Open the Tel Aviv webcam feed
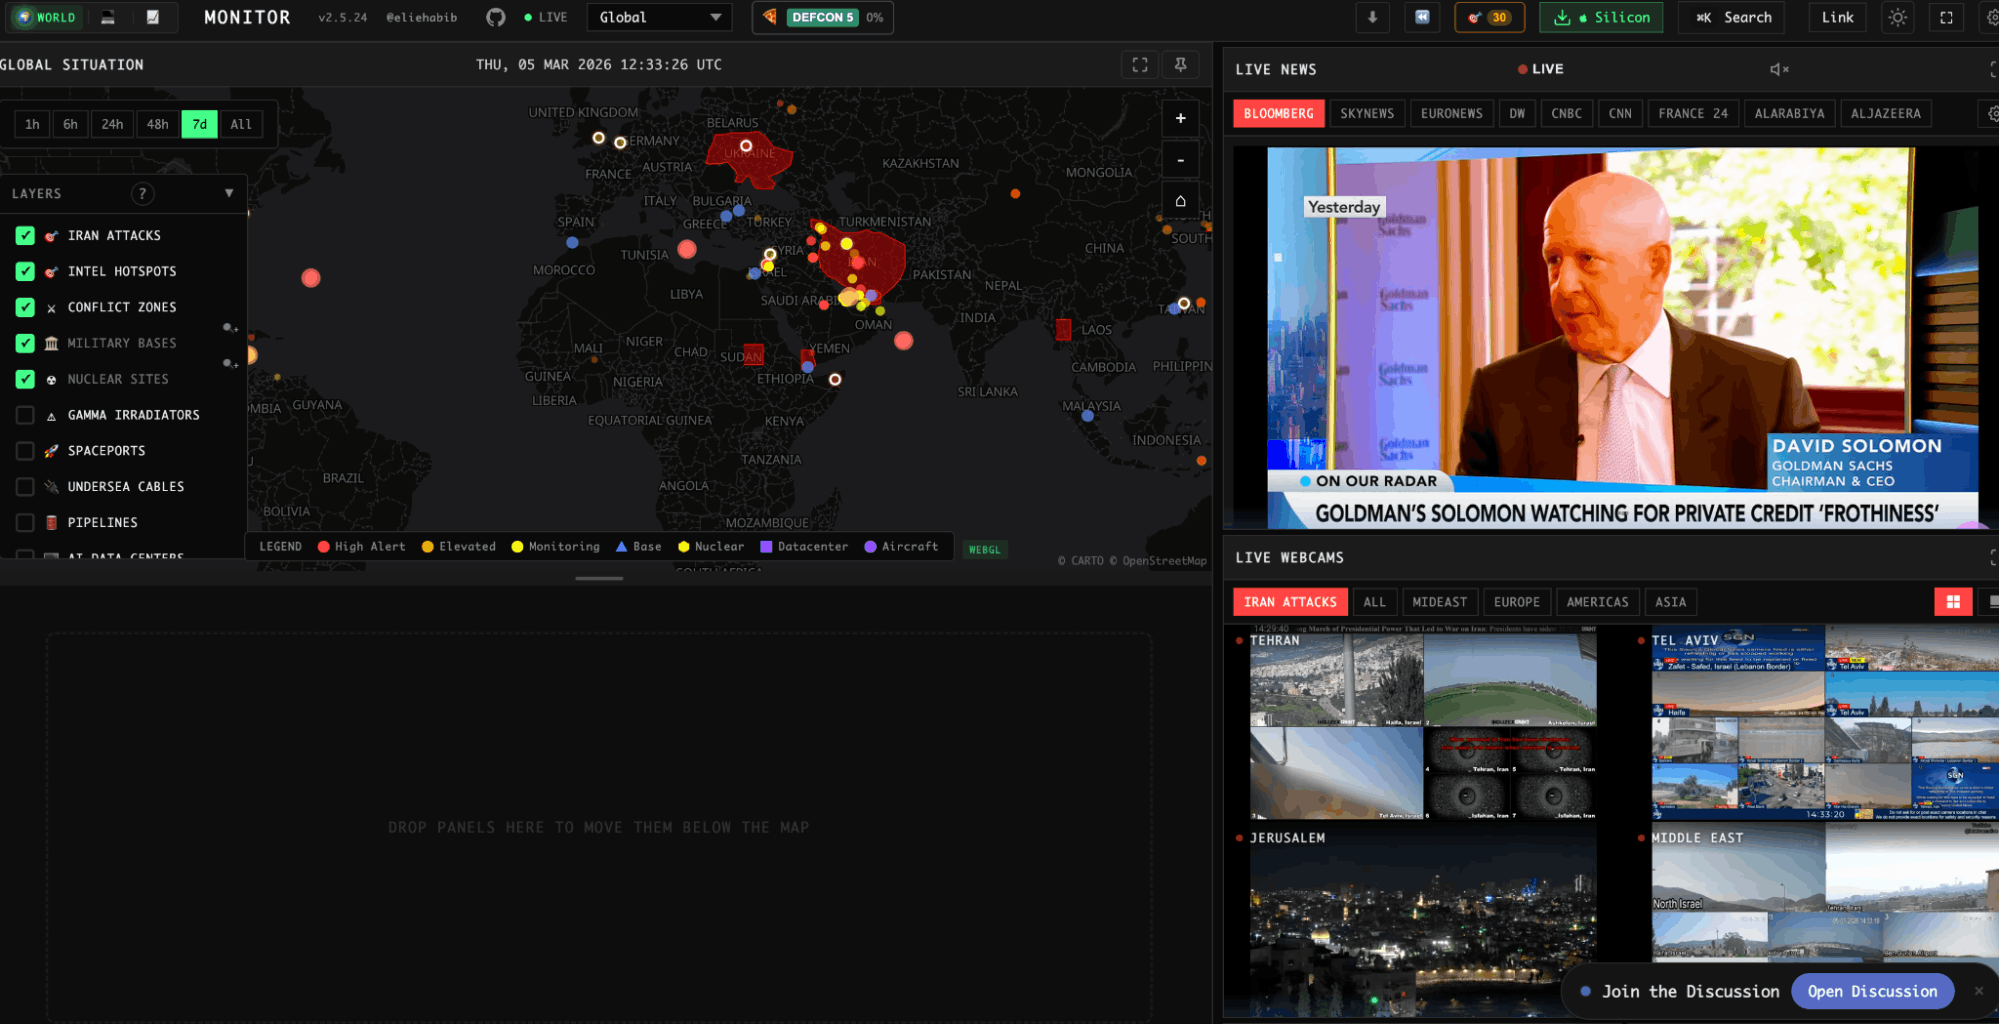 tap(1824, 724)
